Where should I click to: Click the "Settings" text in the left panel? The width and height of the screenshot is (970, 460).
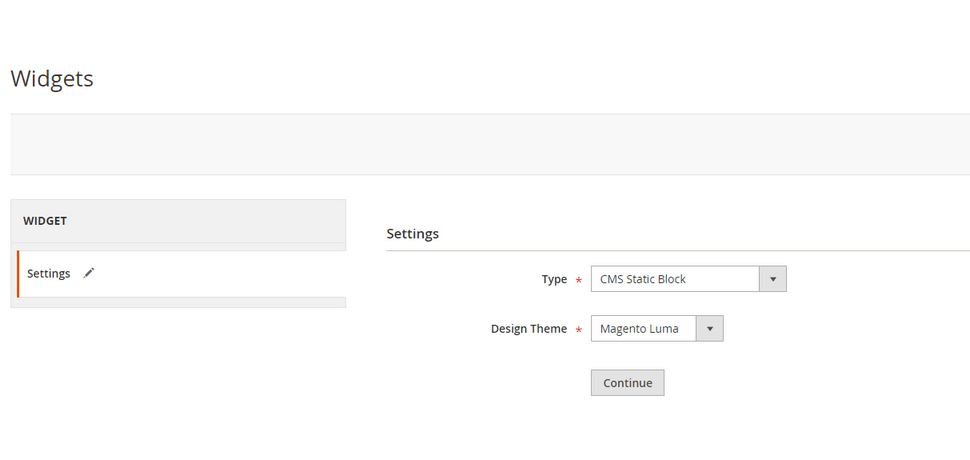49,273
